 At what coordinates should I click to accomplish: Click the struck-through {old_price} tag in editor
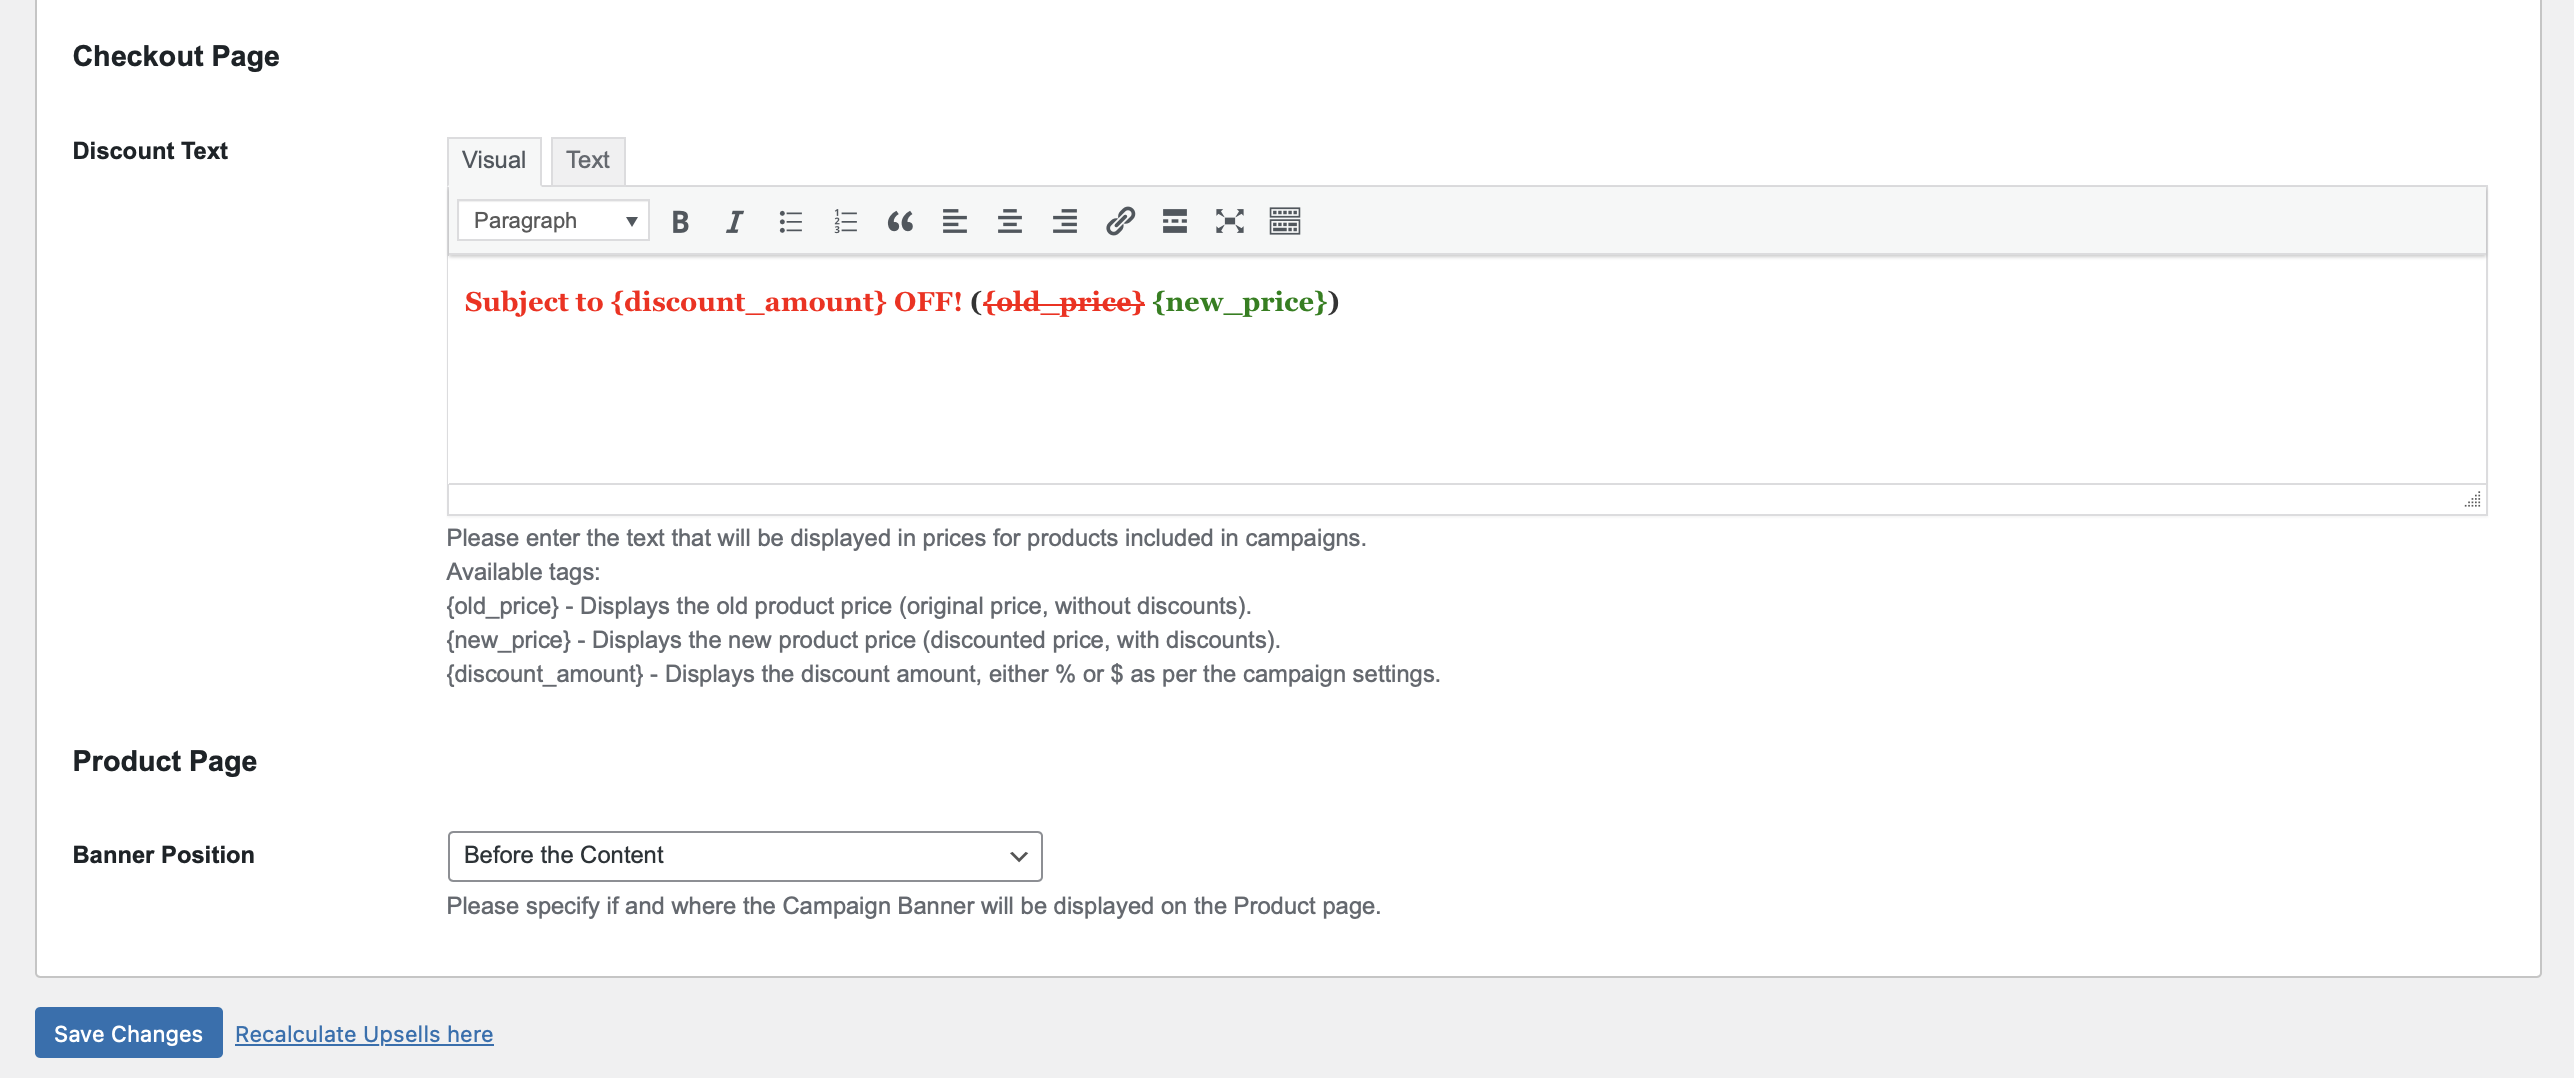click(x=1063, y=302)
